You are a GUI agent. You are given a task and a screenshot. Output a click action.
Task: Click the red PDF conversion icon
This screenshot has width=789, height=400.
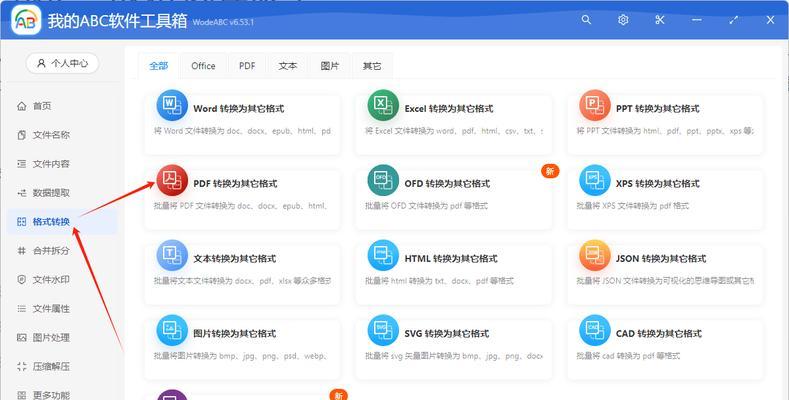172,180
